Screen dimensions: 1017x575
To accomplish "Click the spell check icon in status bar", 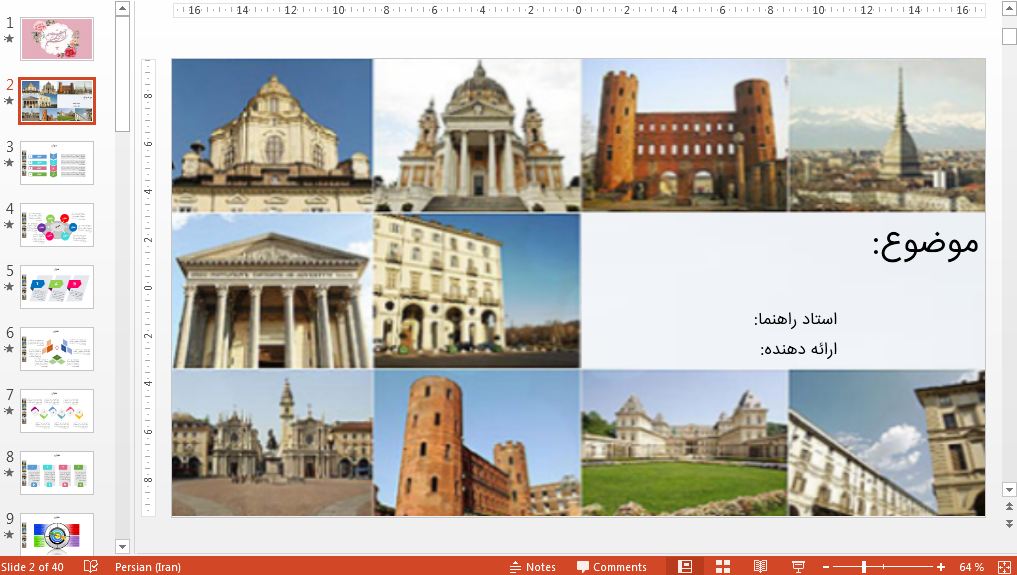I will click(x=91, y=567).
